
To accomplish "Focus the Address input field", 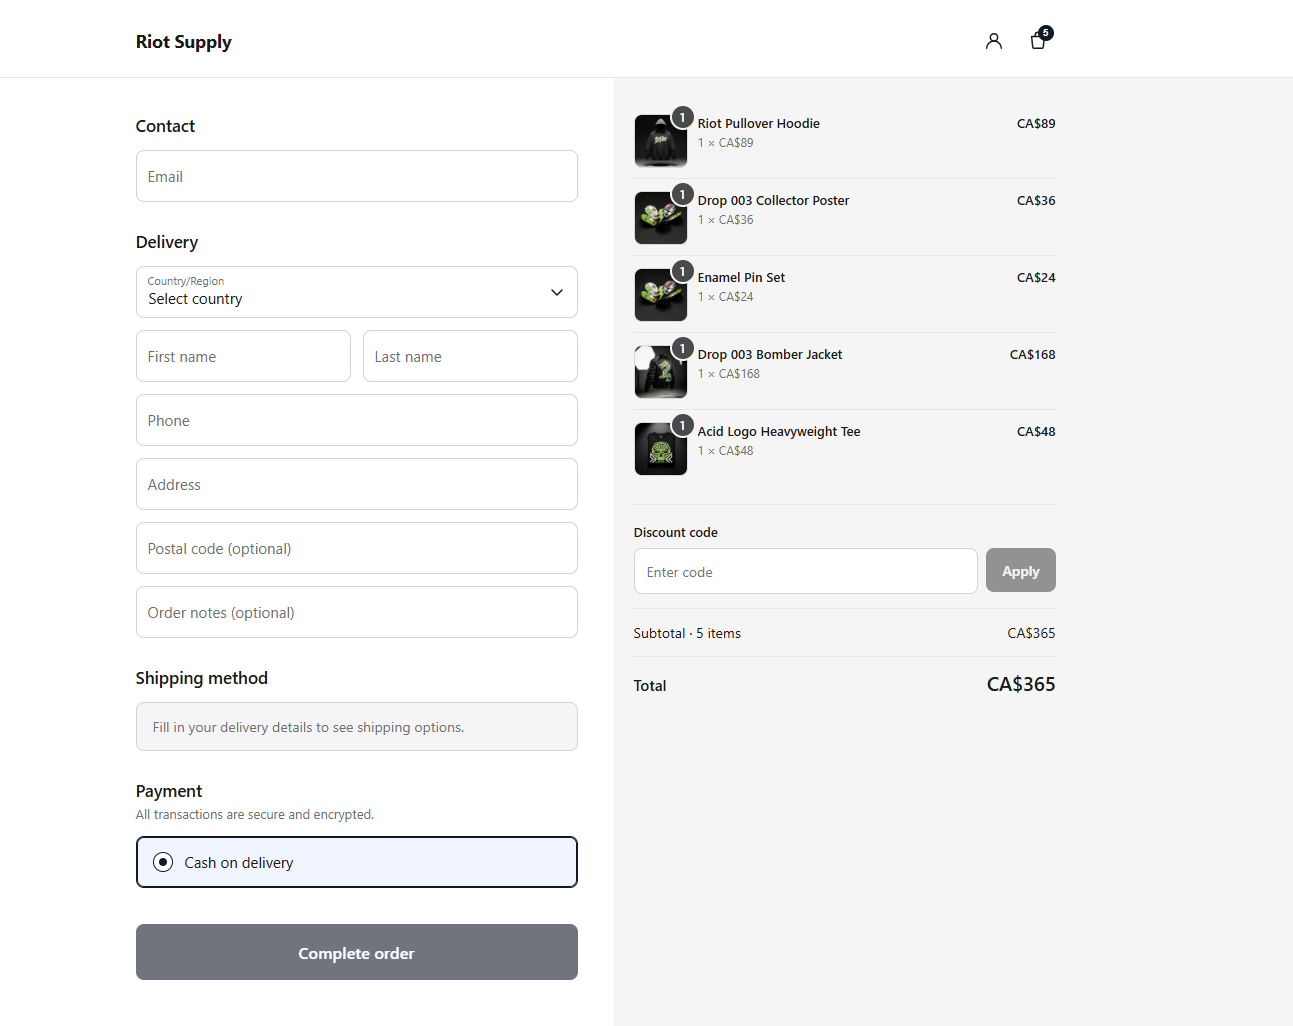I will [x=357, y=484].
